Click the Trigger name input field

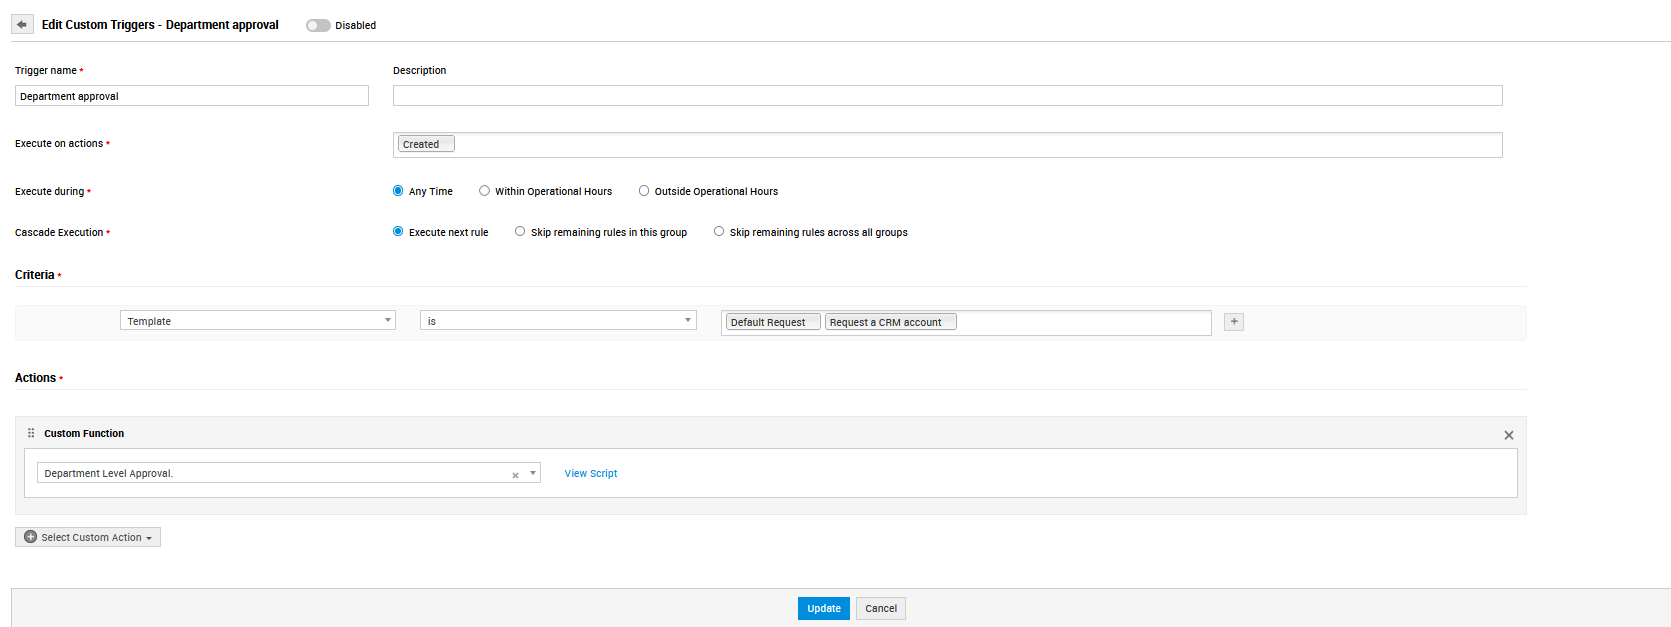point(191,96)
